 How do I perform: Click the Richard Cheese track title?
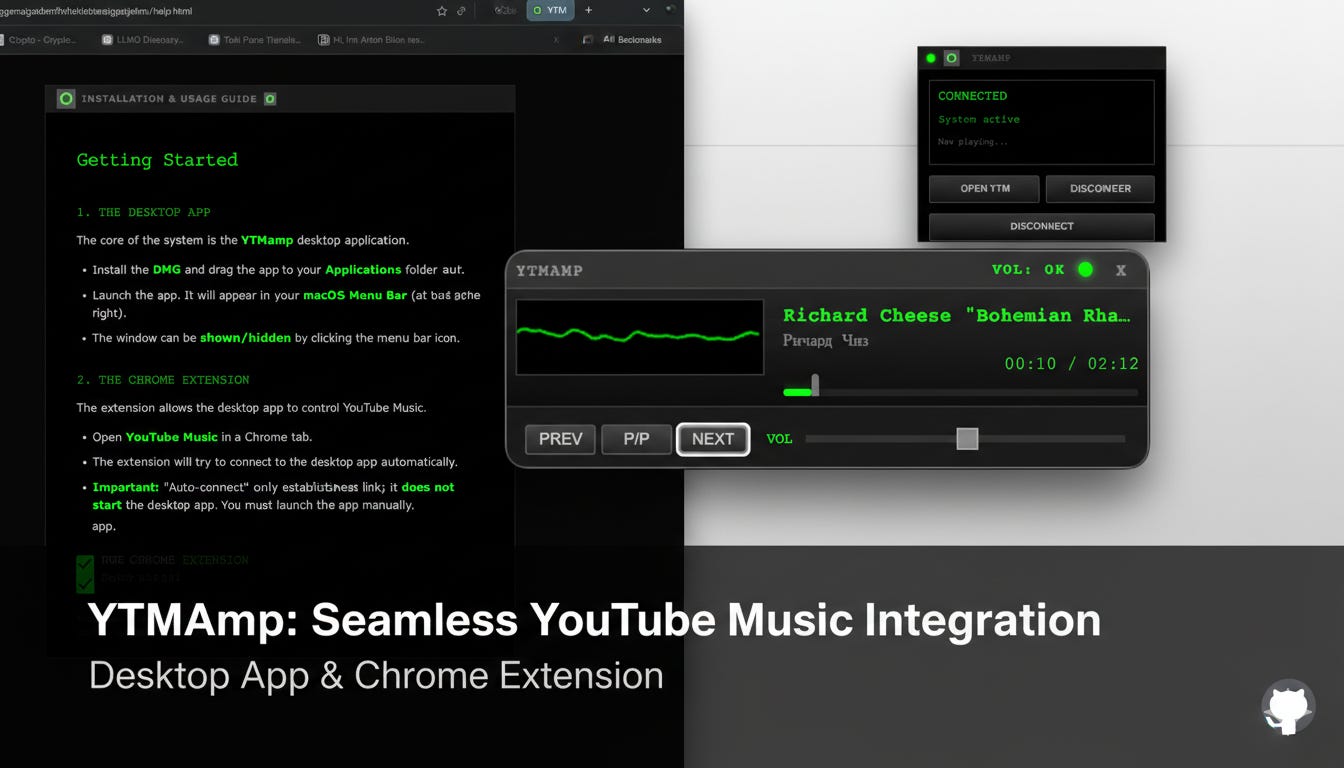coord(957,315)
